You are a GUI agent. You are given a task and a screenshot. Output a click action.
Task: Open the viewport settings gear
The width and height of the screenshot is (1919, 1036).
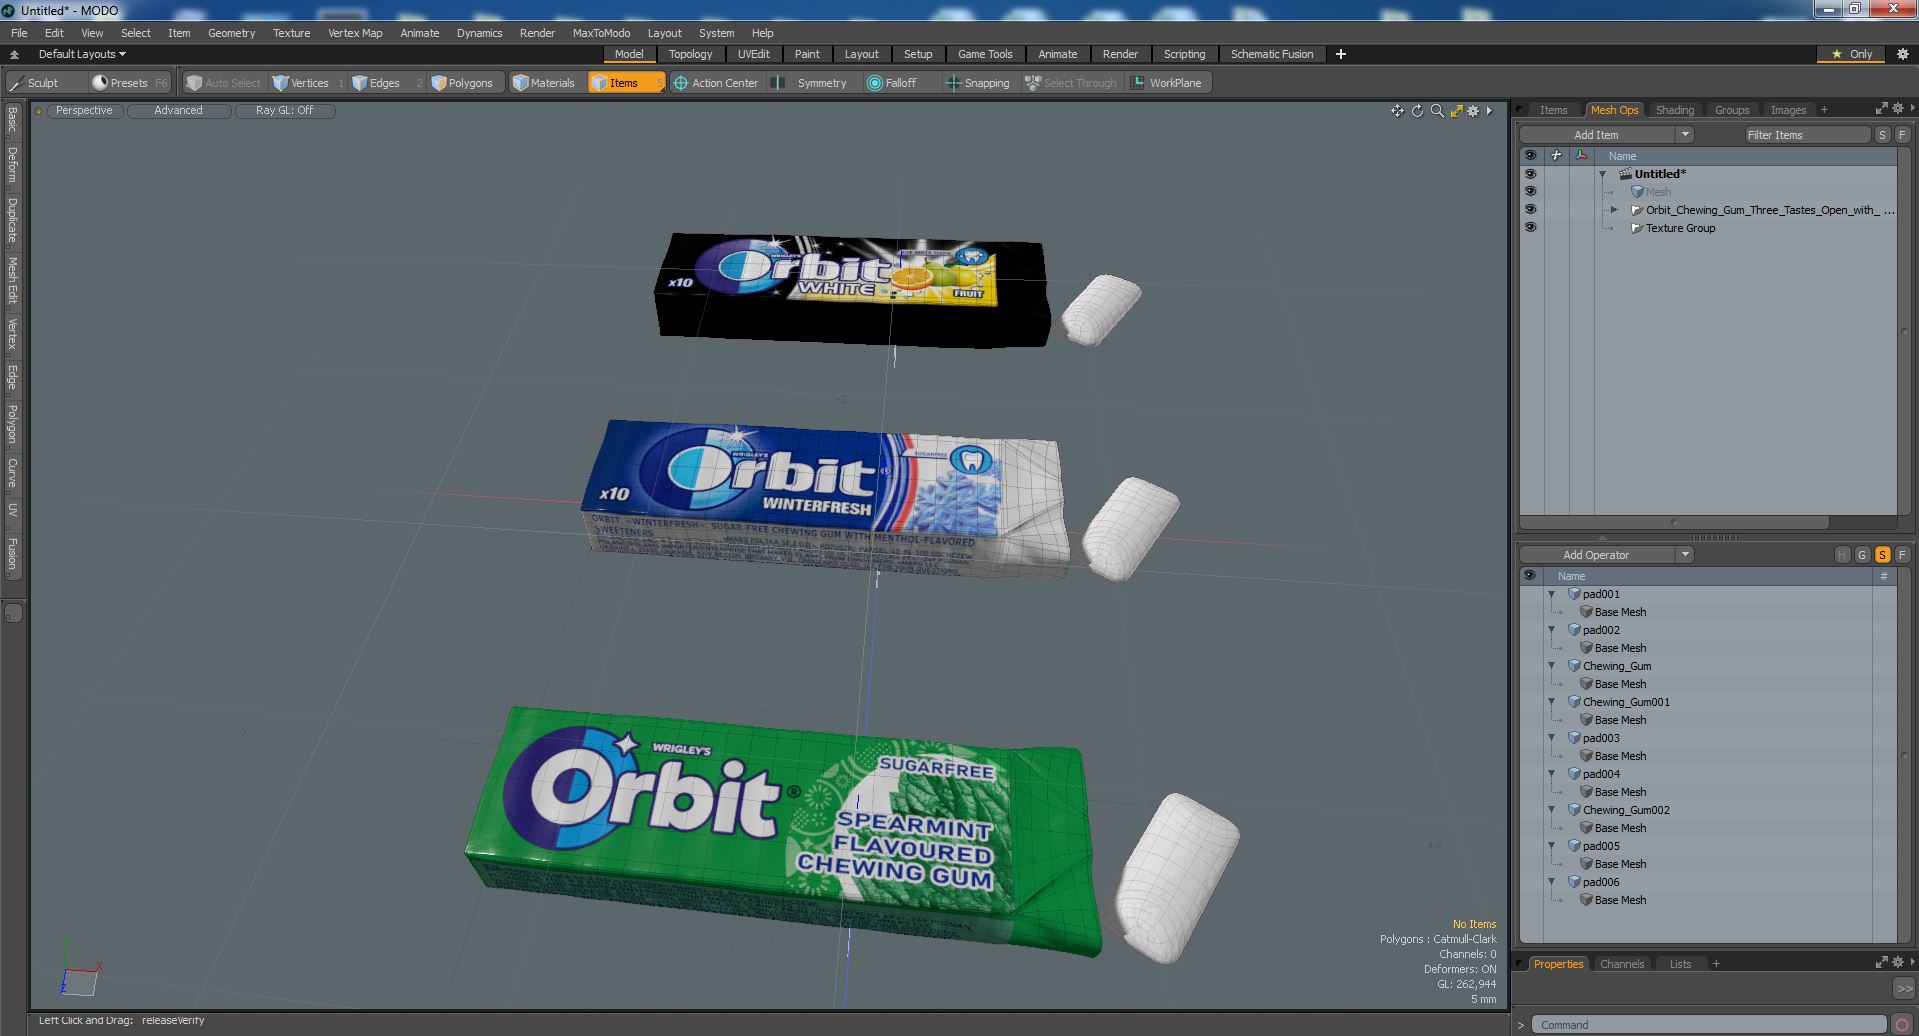(1473, 111)
